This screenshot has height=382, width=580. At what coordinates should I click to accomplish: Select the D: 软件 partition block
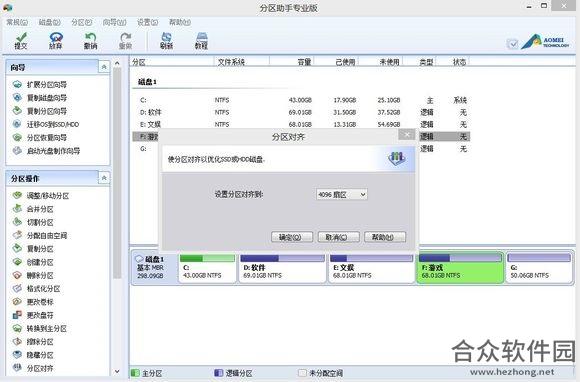[x=282, y=268]
